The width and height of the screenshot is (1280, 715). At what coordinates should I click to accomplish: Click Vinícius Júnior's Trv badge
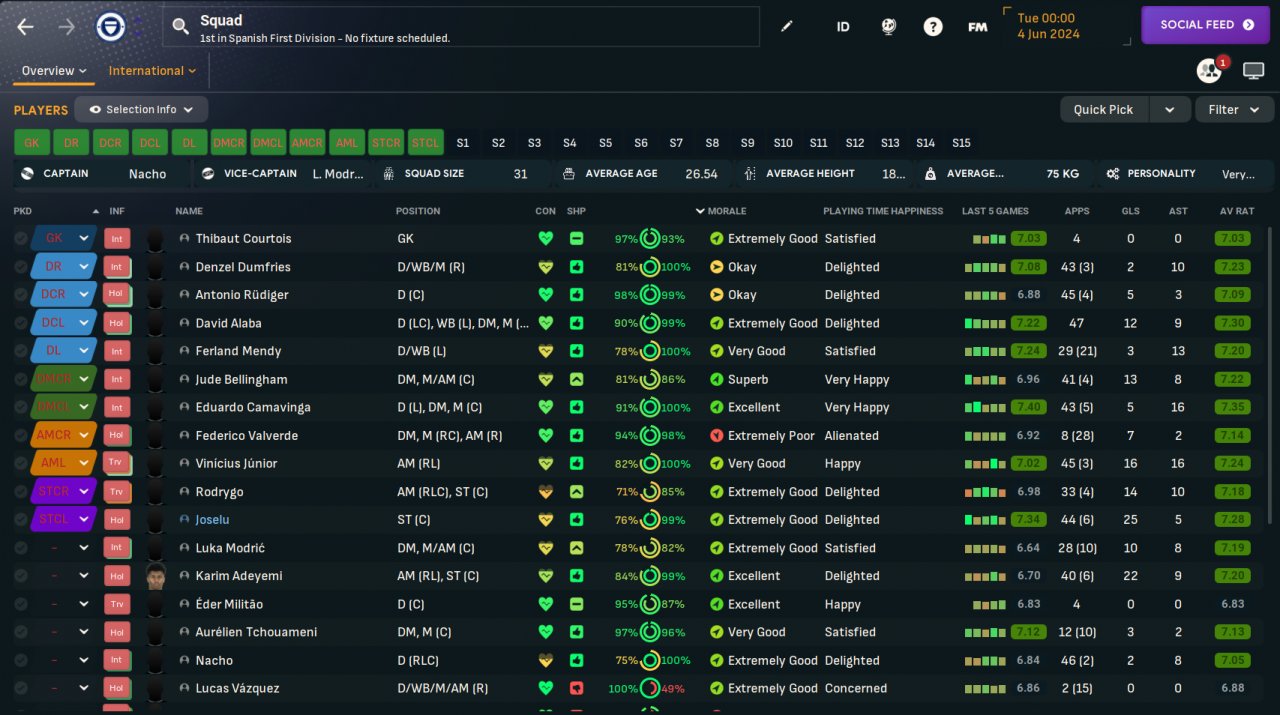click(x=117, y=464)
